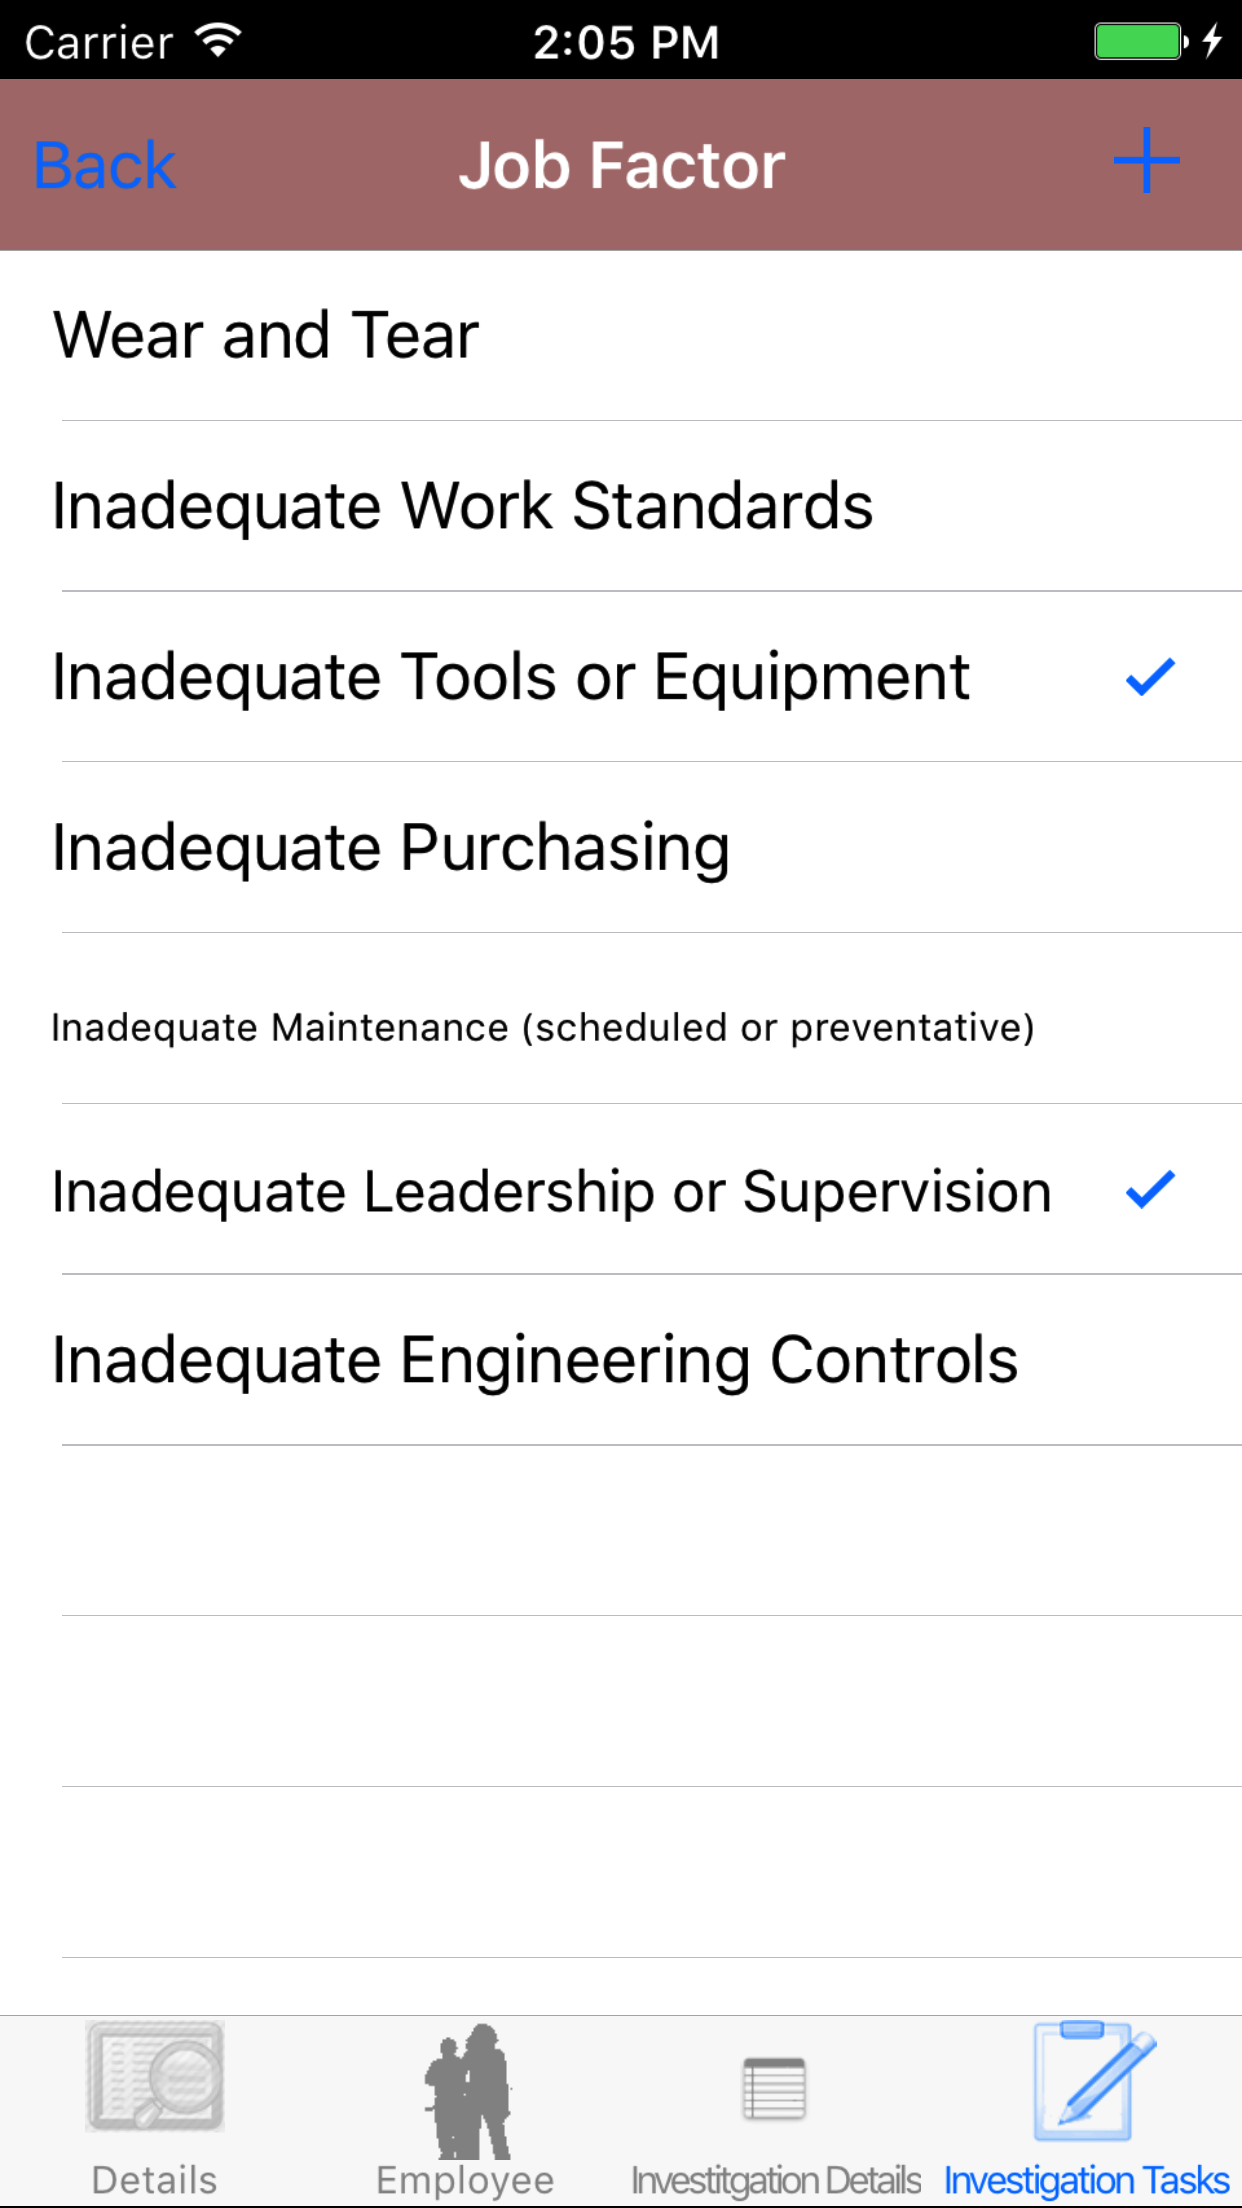Tap the Job Factor title
Image resolution: width=1242 pixels, height=2208 pixels.
[x=621, y=165]
